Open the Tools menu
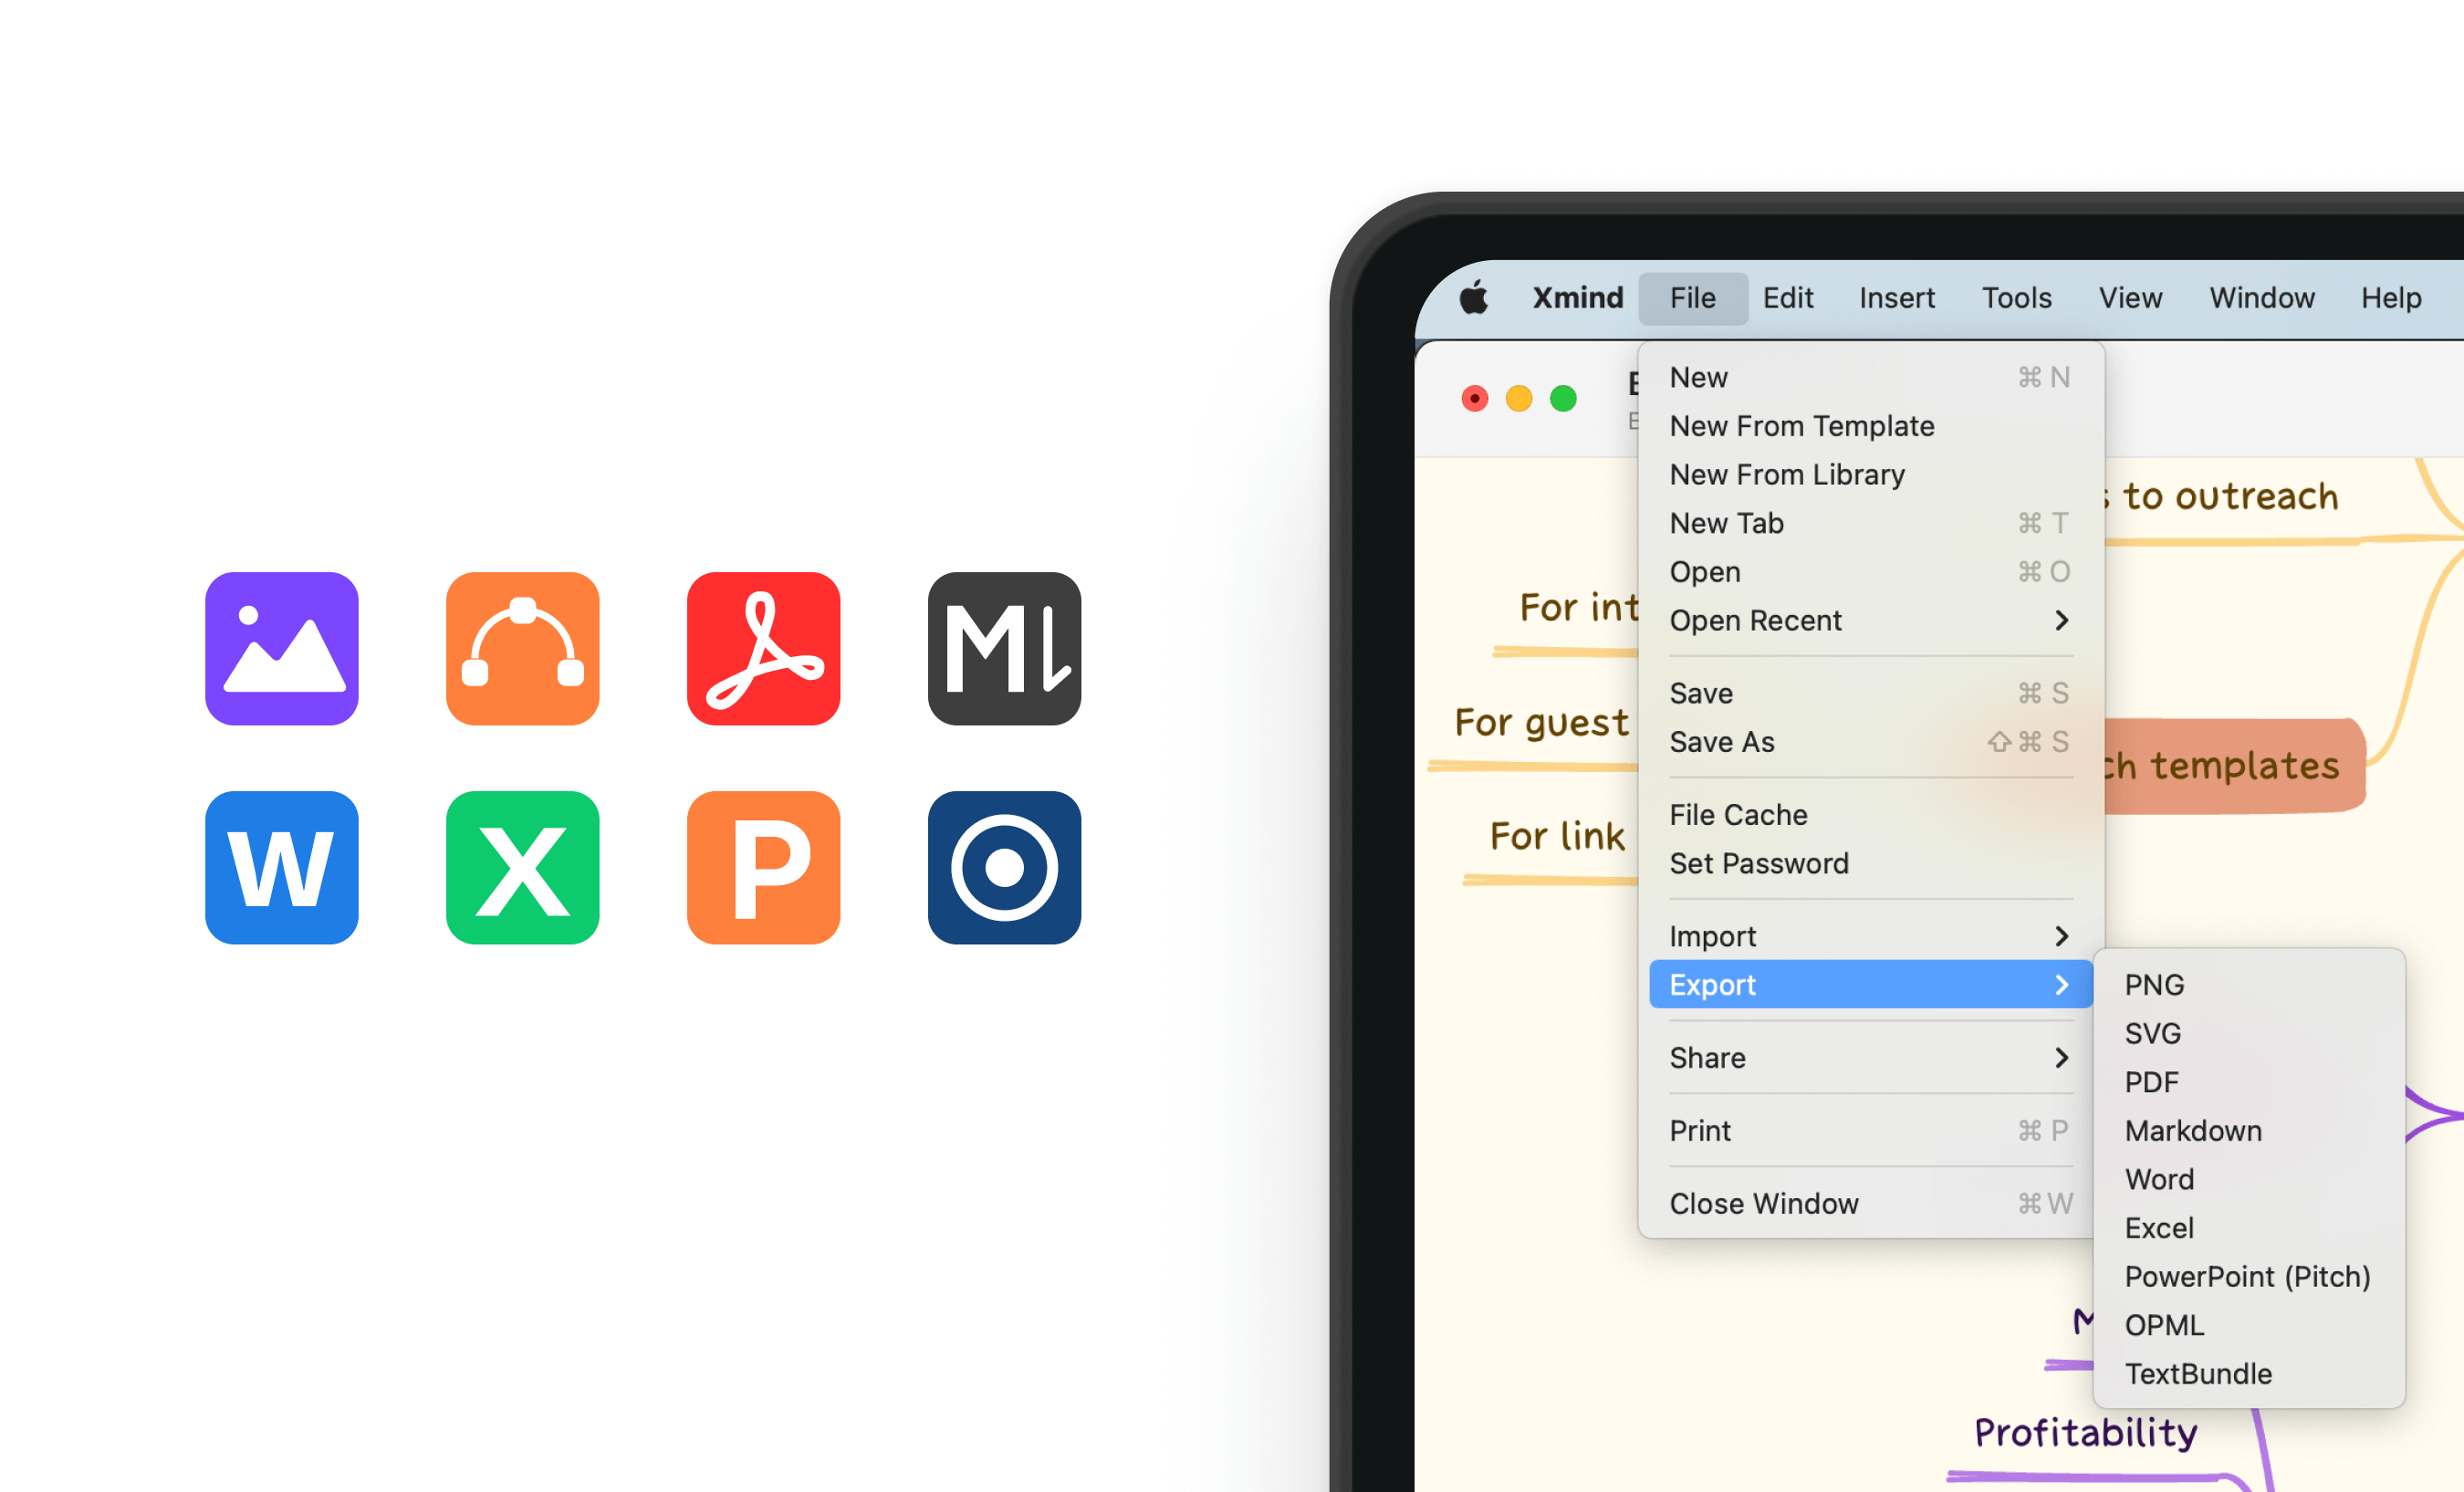Screen dimensions: 2464x1492 tap(2017, 298)
